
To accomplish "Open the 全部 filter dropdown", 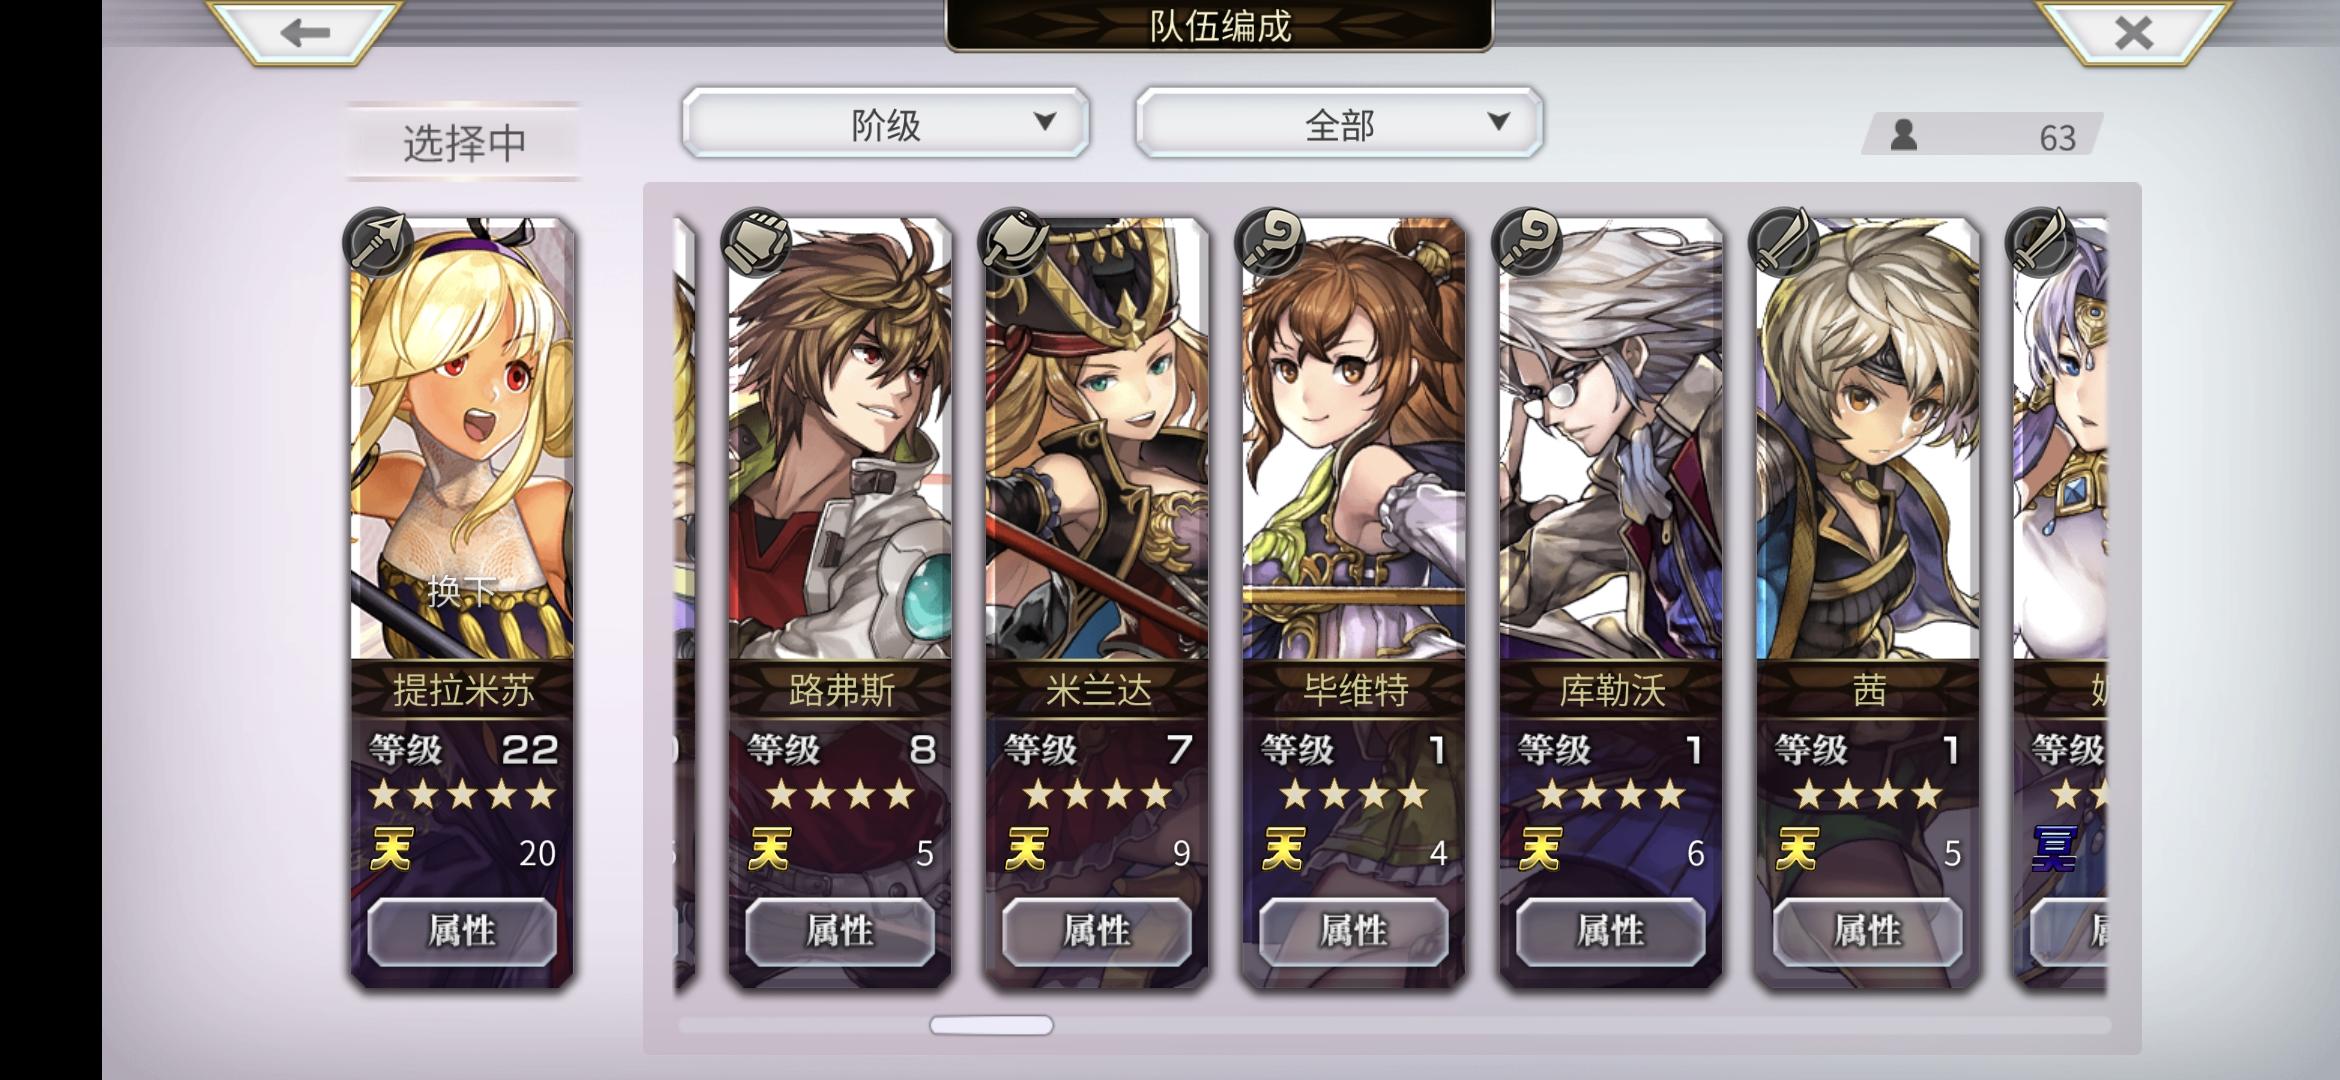I will pos(1339,123).
